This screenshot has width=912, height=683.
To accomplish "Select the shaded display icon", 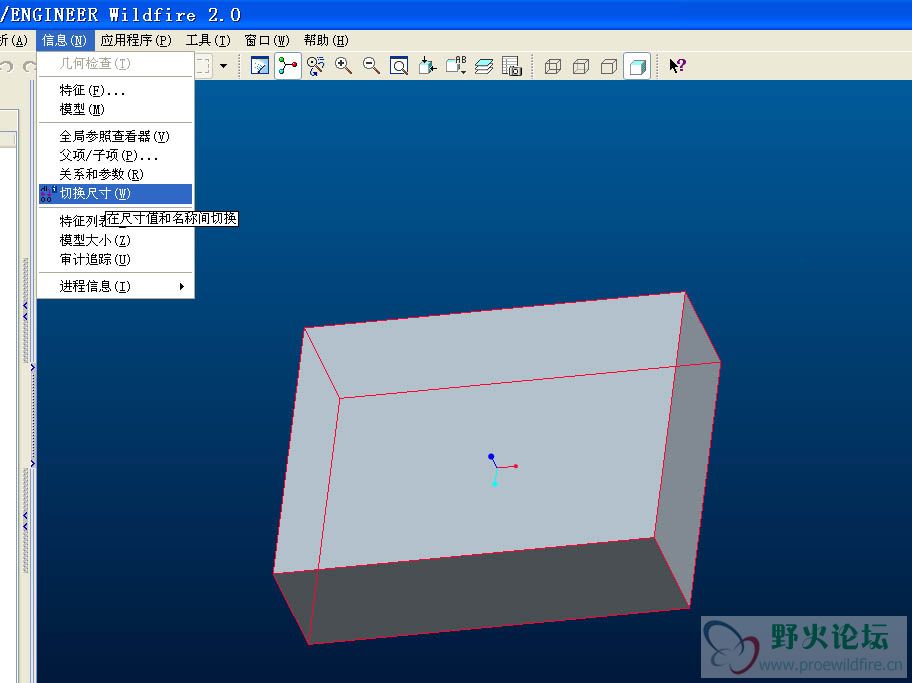I will pos(637,66).
